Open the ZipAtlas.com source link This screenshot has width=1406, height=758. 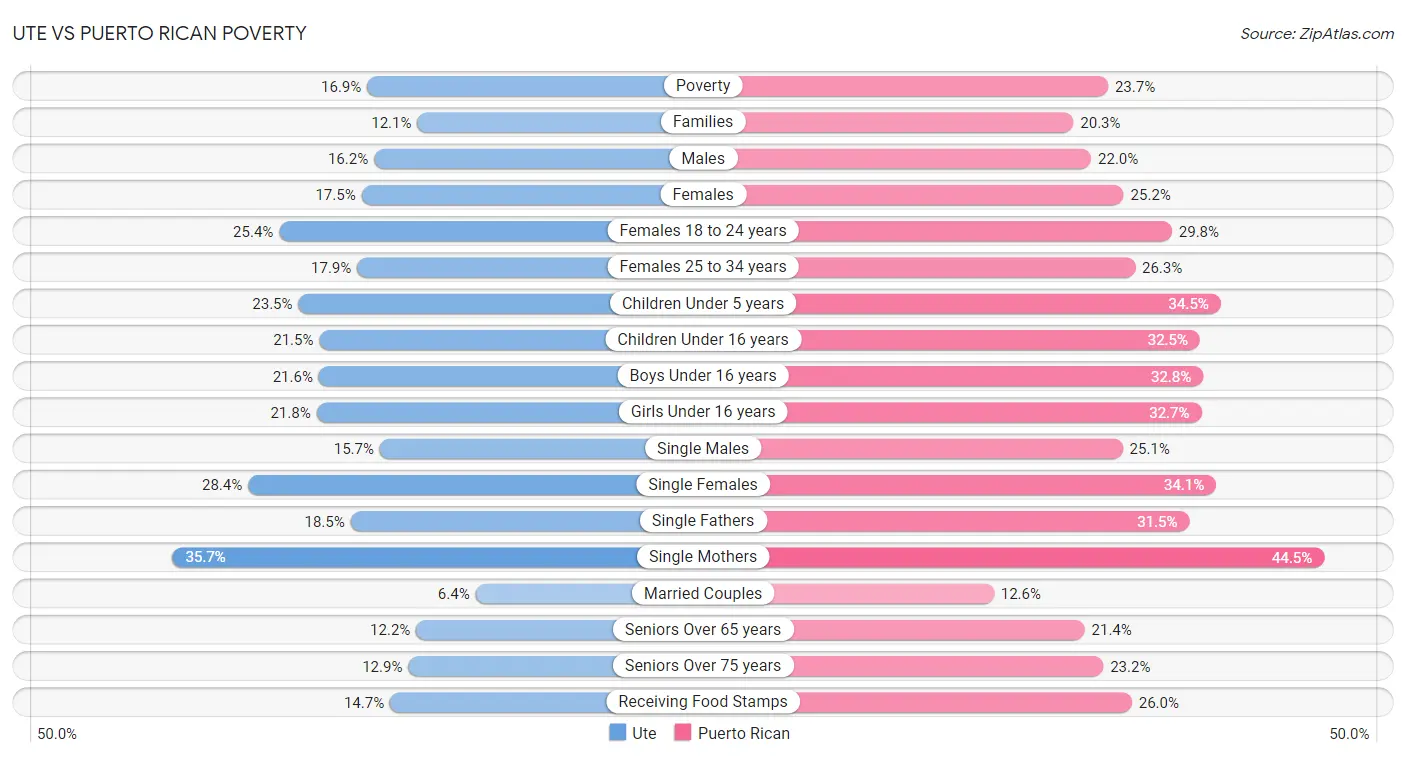1317,33
